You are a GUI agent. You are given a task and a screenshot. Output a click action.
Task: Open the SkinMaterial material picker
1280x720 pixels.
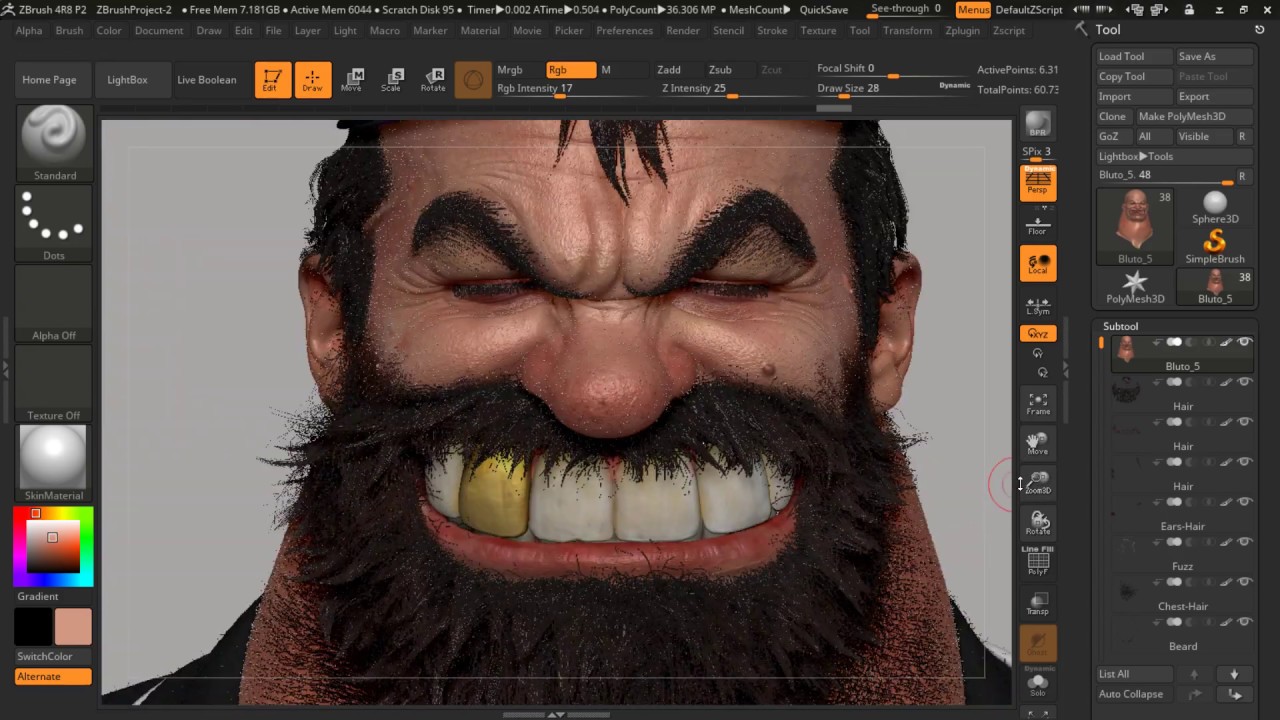pyautogui.click(x=54, y=464)
